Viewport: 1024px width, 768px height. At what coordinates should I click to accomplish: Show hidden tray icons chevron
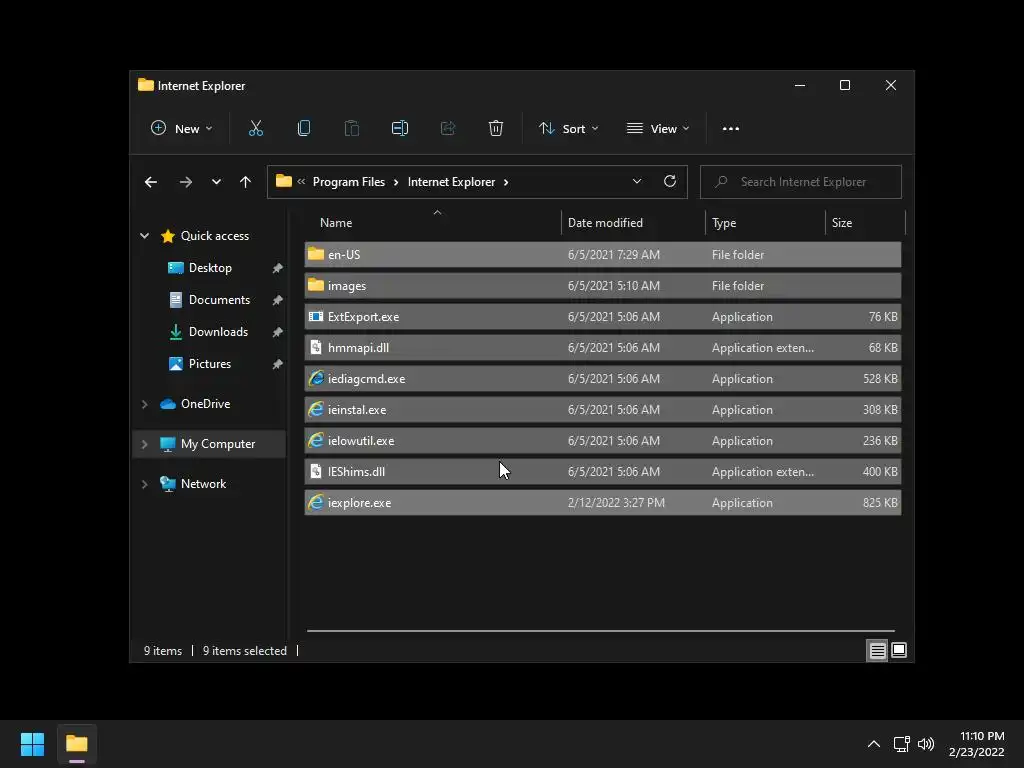[x=874, y=744]
